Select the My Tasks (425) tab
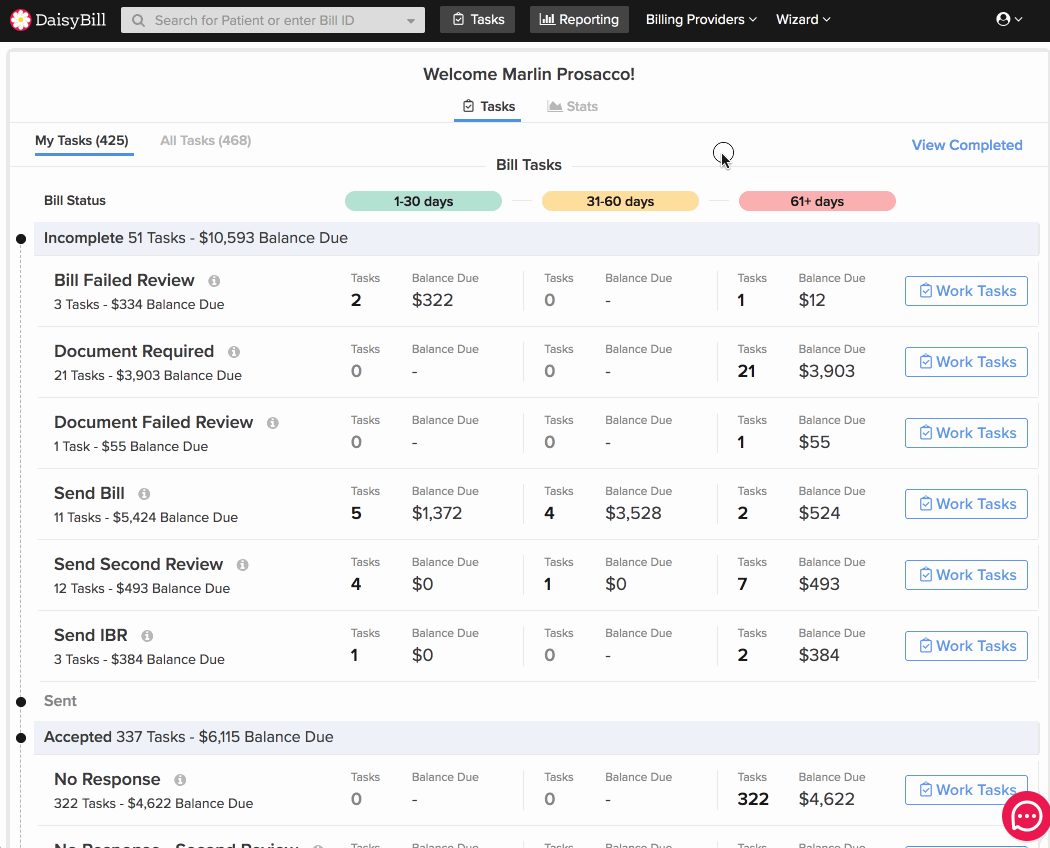Image resolution: width=1050 pixels, height=848 pixels. click(x=82, y=141)
